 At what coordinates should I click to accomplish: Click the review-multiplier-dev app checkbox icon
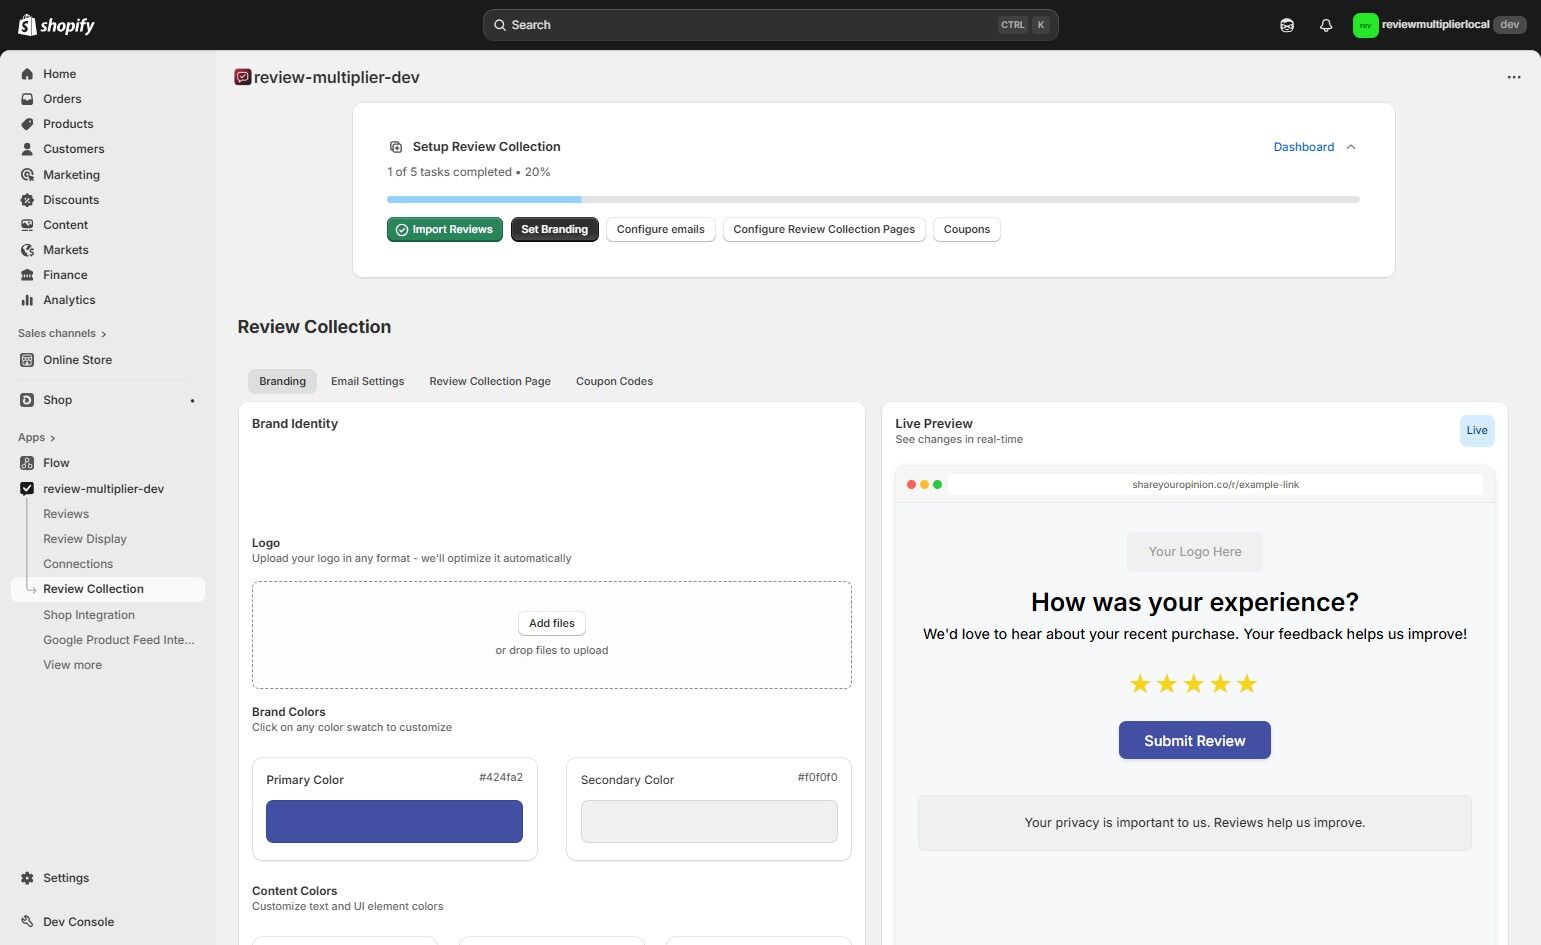point(27,488)
